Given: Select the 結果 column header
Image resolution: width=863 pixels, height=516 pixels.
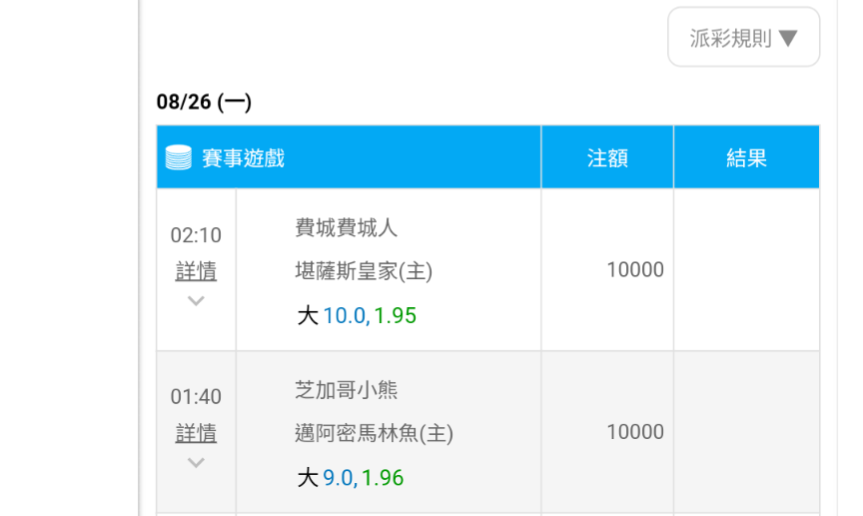Looking at the screenshot, I should tap(746, 158).
